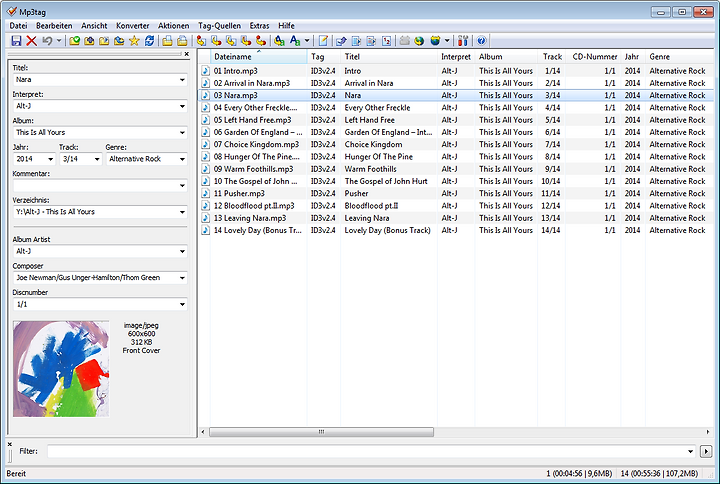Run the third tag converter icon

(x=231, y=41)
